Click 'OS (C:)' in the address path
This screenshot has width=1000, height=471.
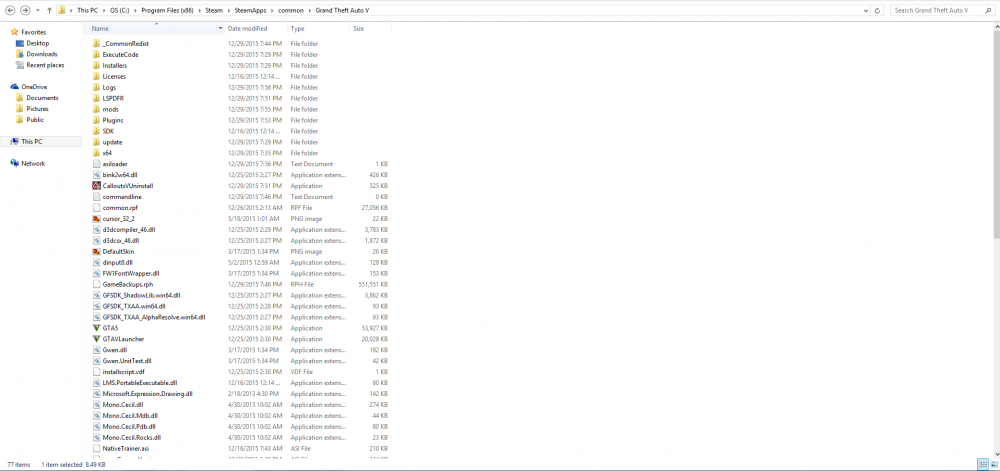pos(119,11)
